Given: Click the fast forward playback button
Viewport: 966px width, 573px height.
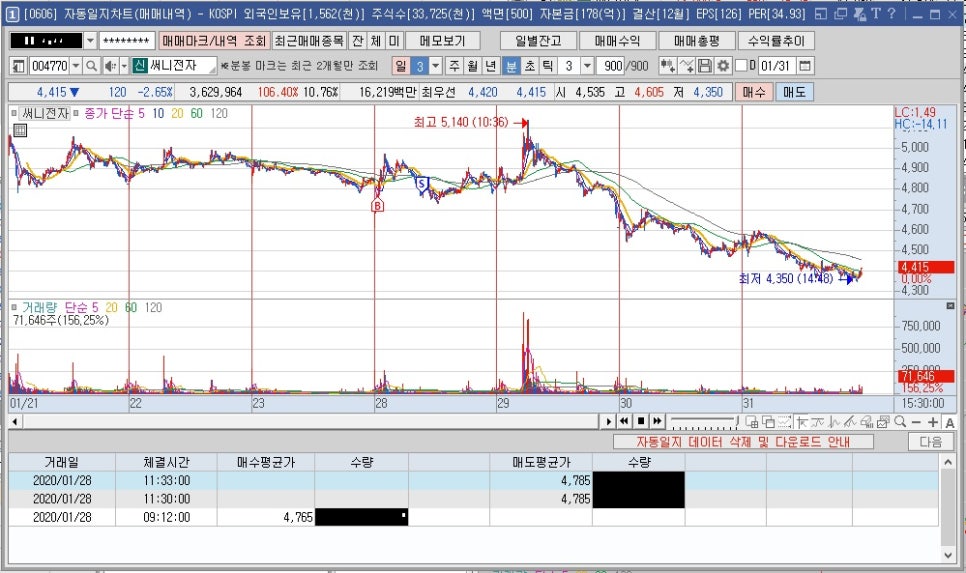Looking at the screenshot, I should (657, 421).
